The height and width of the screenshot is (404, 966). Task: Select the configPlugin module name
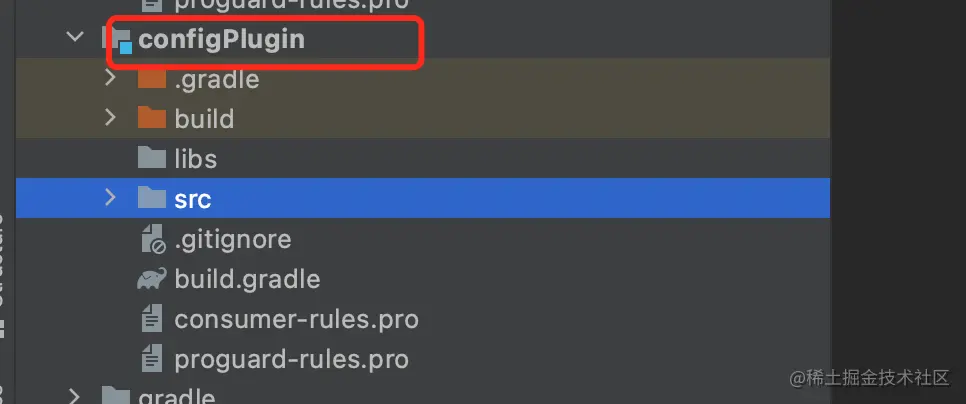pyautogui.click(x=222, y=39)
